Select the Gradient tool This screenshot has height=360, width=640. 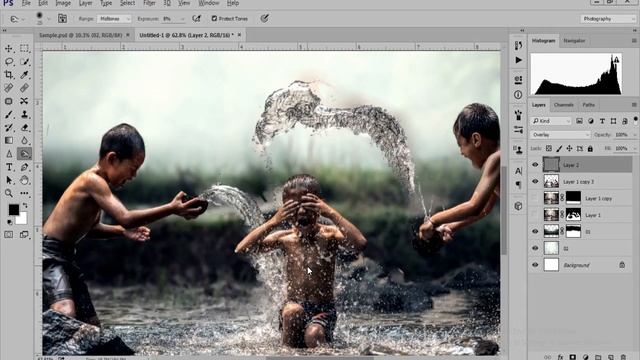click(x=9, y=140)
